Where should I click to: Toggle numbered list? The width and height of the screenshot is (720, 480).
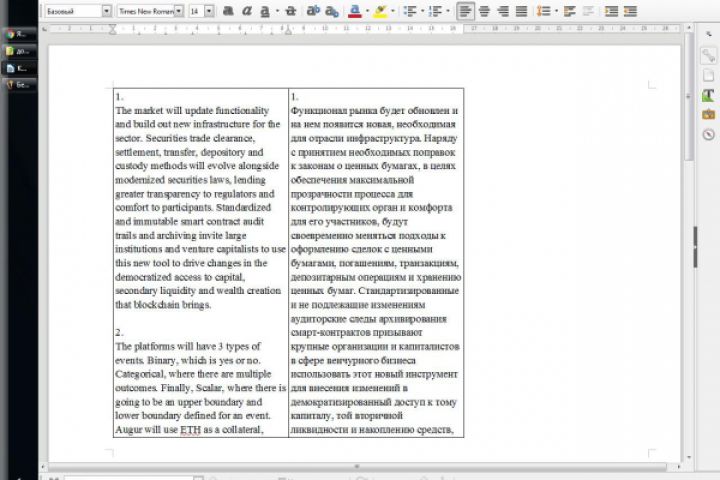point(435,11)
